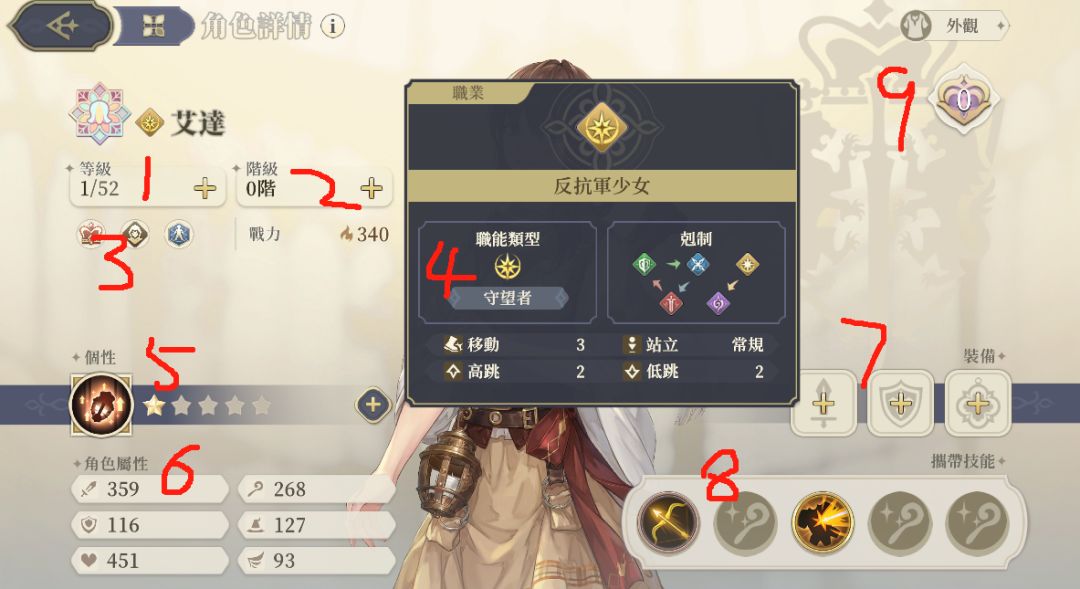
Task: Click the 守望者 role type label
Action: (508, 298)
